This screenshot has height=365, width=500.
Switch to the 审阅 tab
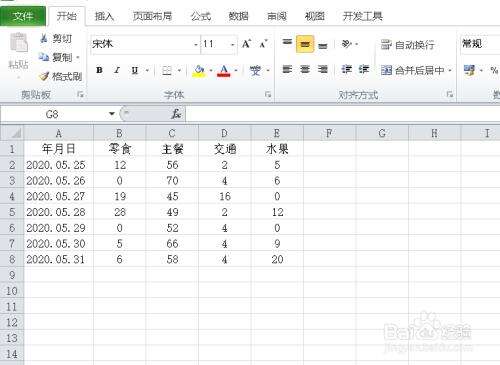click(x=277, y=16)
